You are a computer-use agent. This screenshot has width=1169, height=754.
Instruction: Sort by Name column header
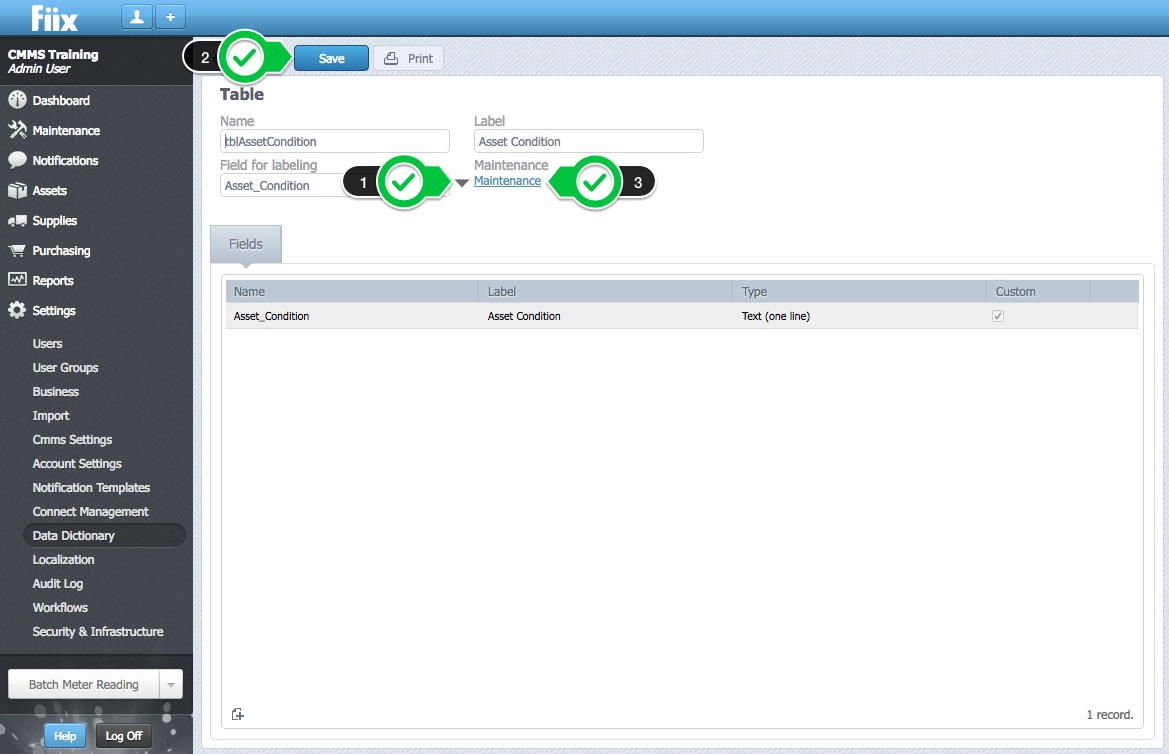pos(352,292)
